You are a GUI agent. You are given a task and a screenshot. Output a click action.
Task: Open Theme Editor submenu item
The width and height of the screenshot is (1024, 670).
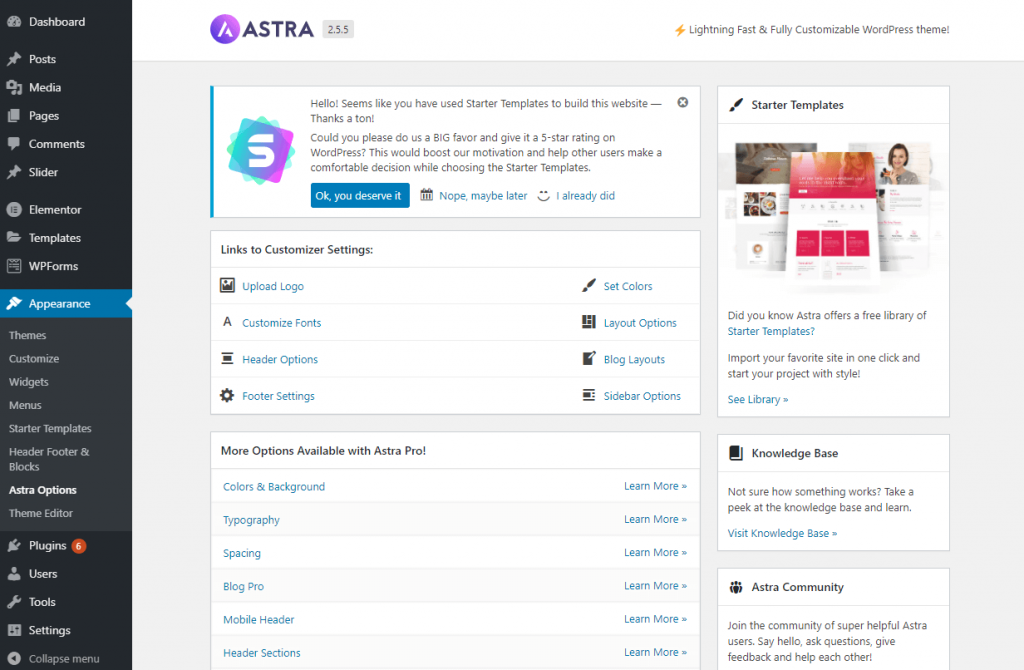click(x=40, y=513)
